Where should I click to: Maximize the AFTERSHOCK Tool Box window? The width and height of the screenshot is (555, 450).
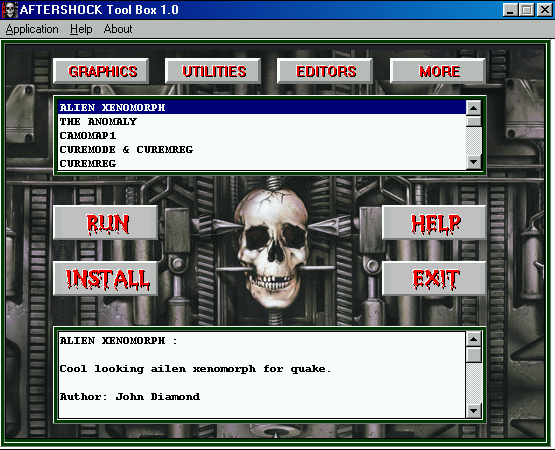point(526,10)
